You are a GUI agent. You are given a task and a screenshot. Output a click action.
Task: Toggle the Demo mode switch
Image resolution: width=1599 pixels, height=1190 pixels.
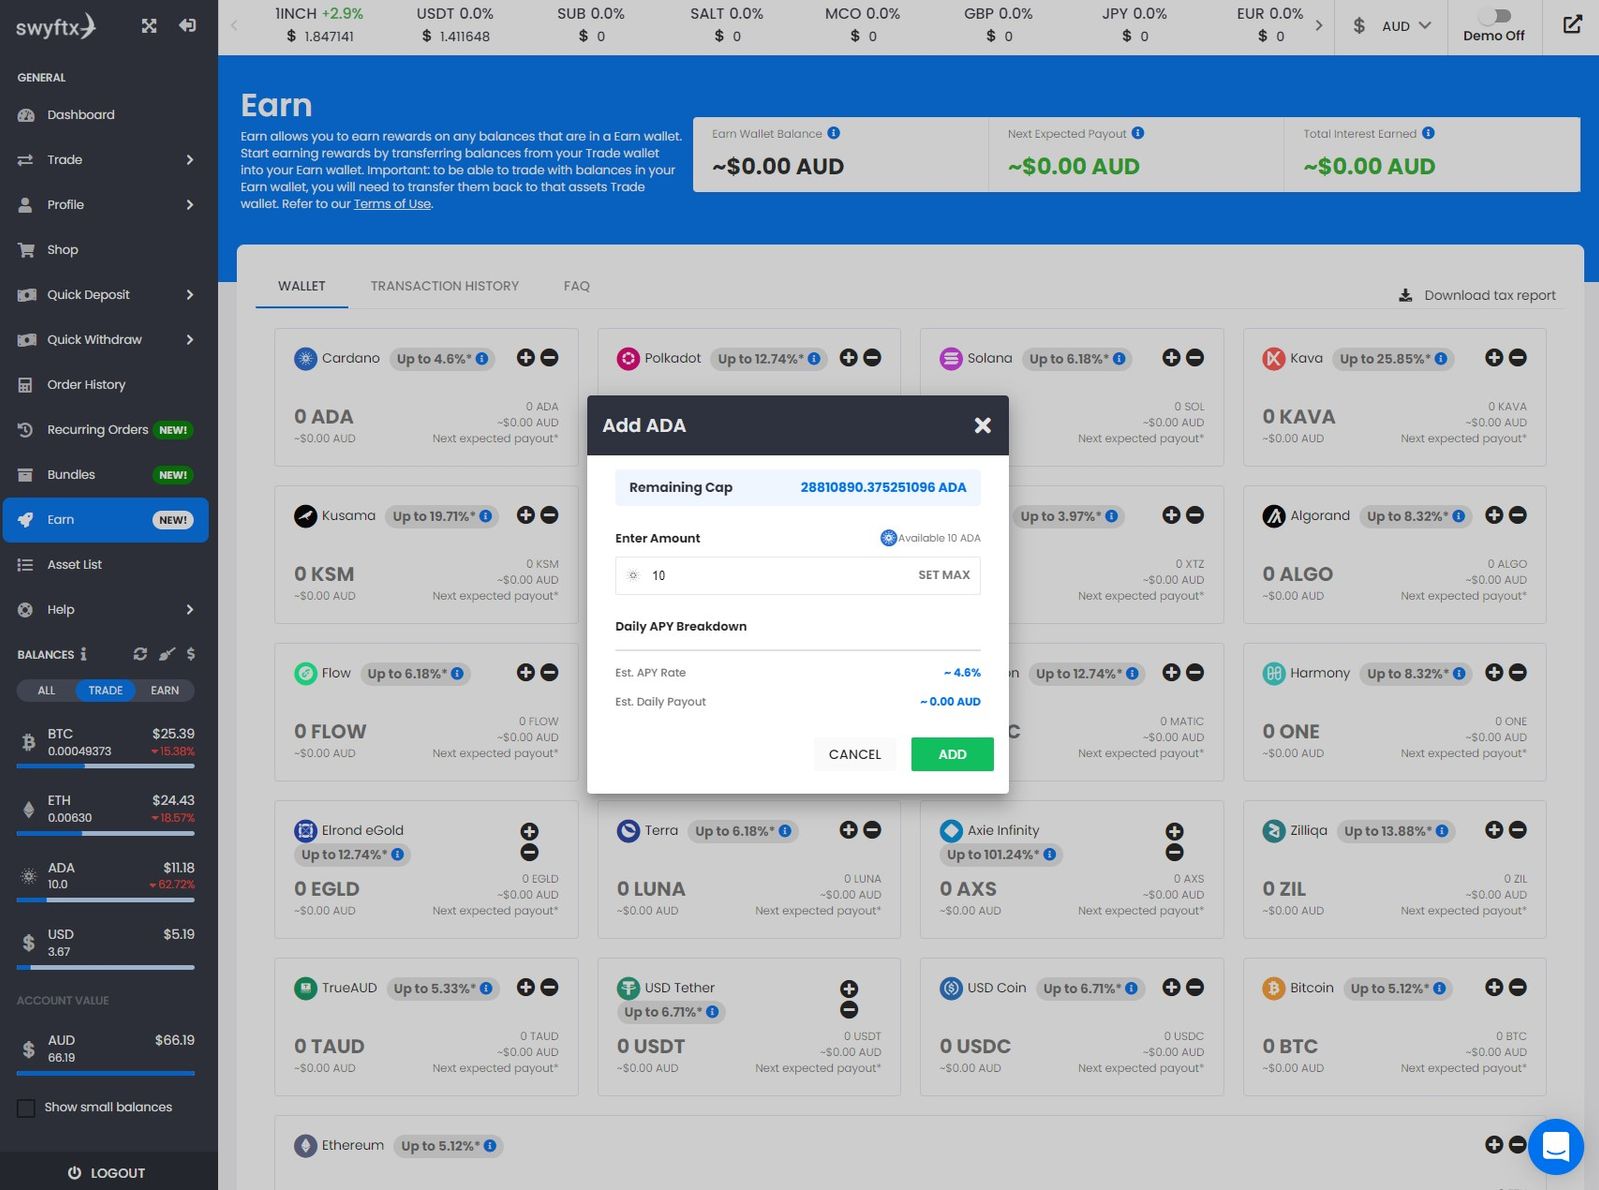coord(1494,16)
